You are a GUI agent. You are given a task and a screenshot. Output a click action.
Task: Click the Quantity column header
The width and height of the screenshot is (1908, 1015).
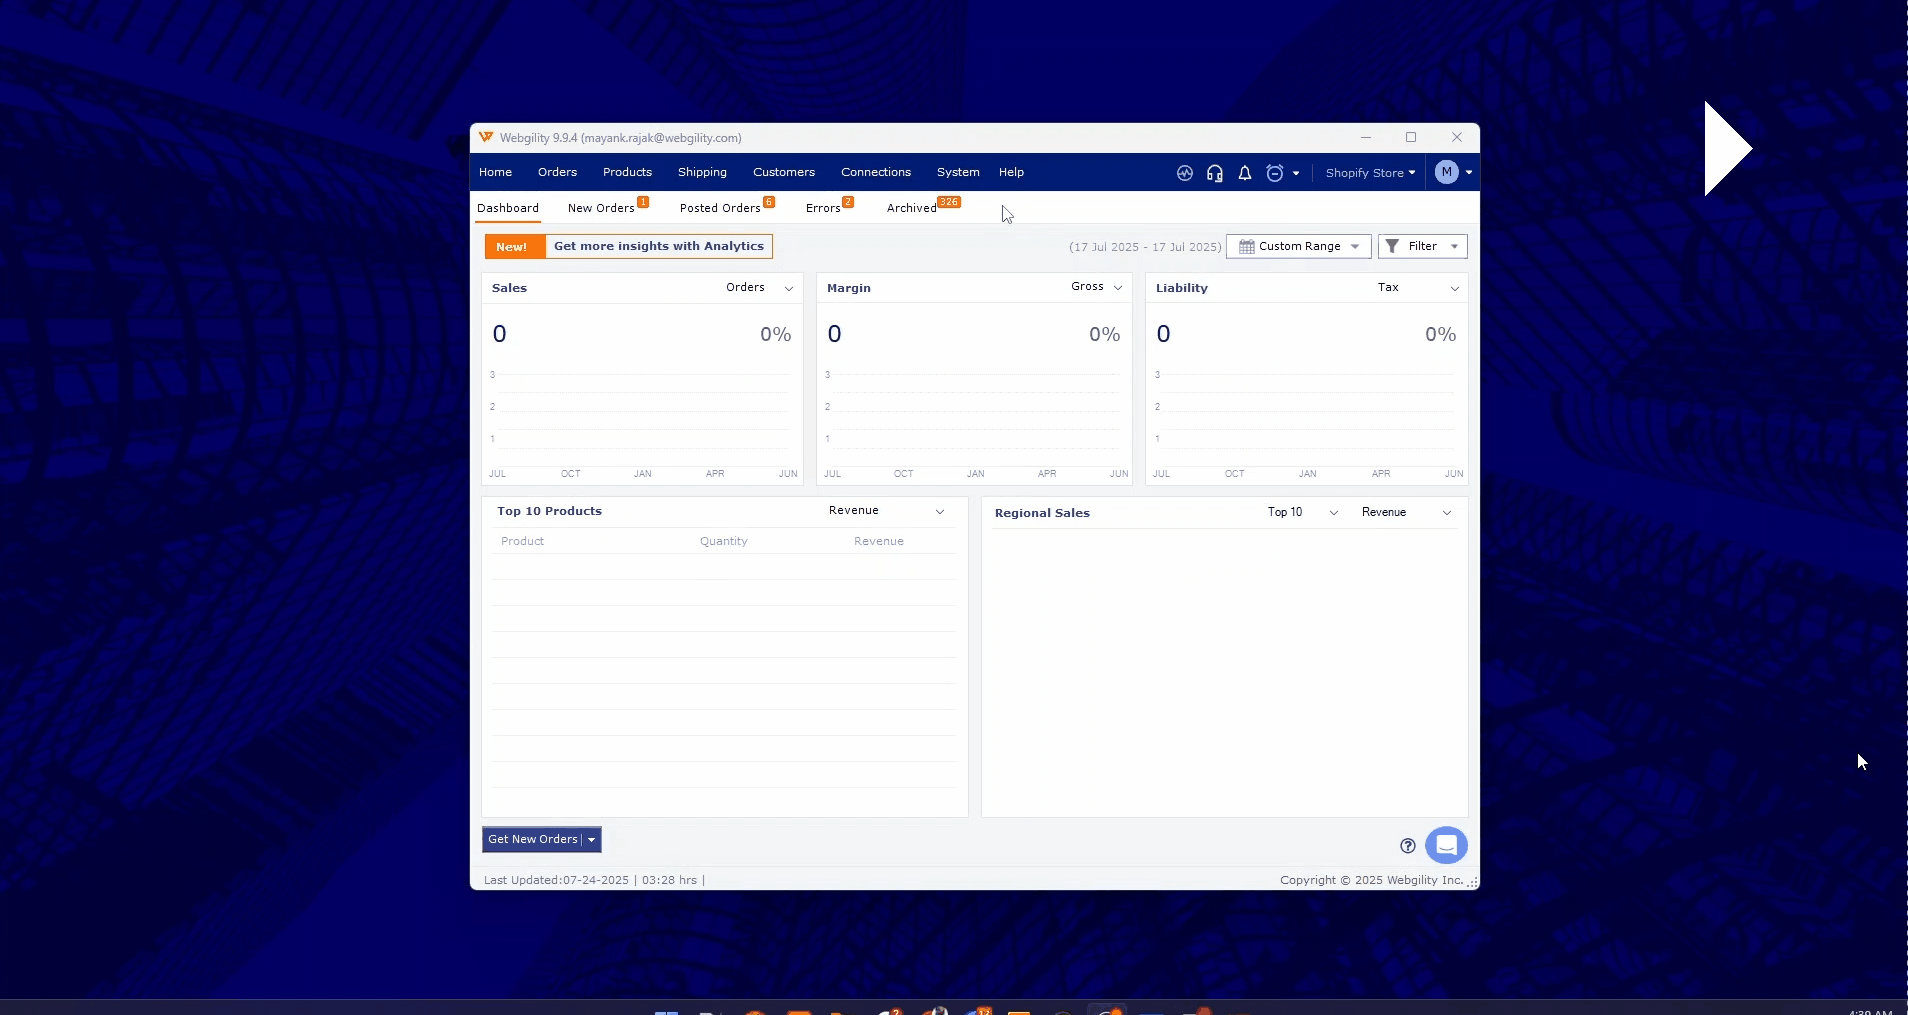point(724,541)
